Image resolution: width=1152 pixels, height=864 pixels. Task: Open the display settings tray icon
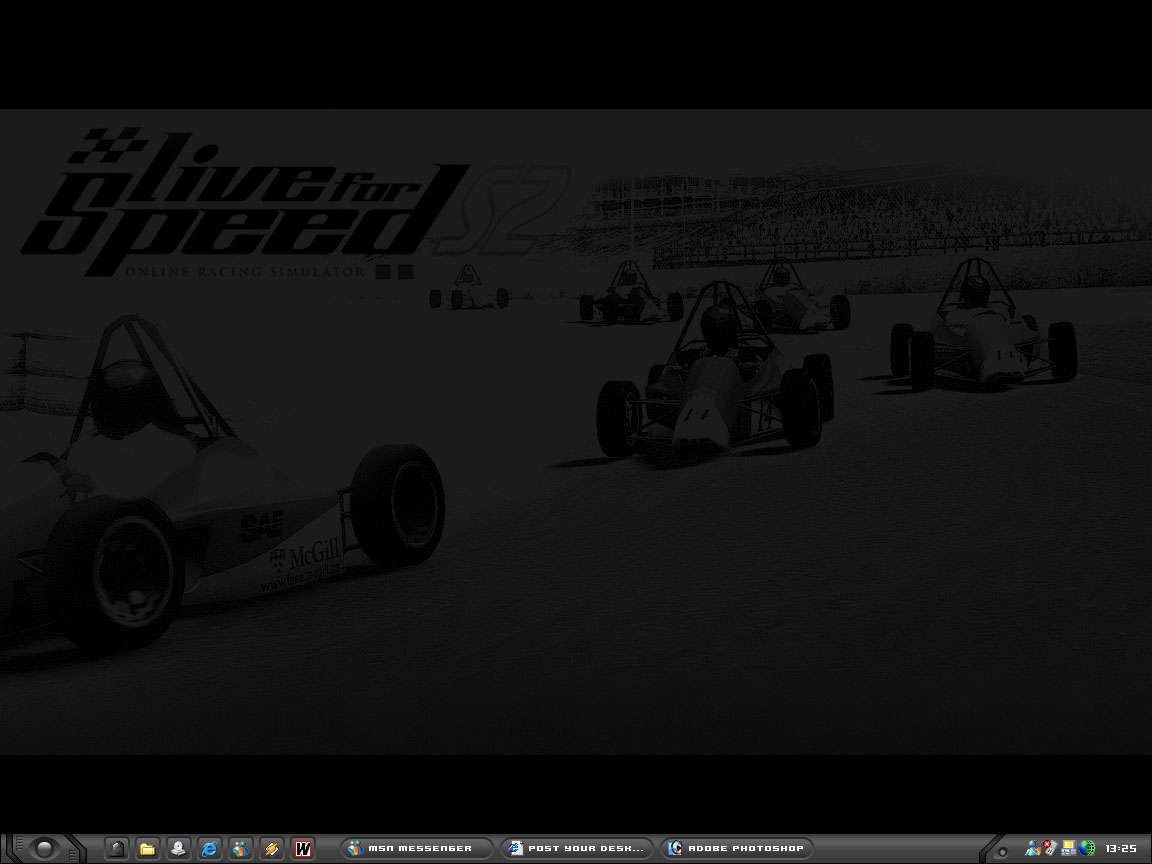click(x=1069, y=849)
